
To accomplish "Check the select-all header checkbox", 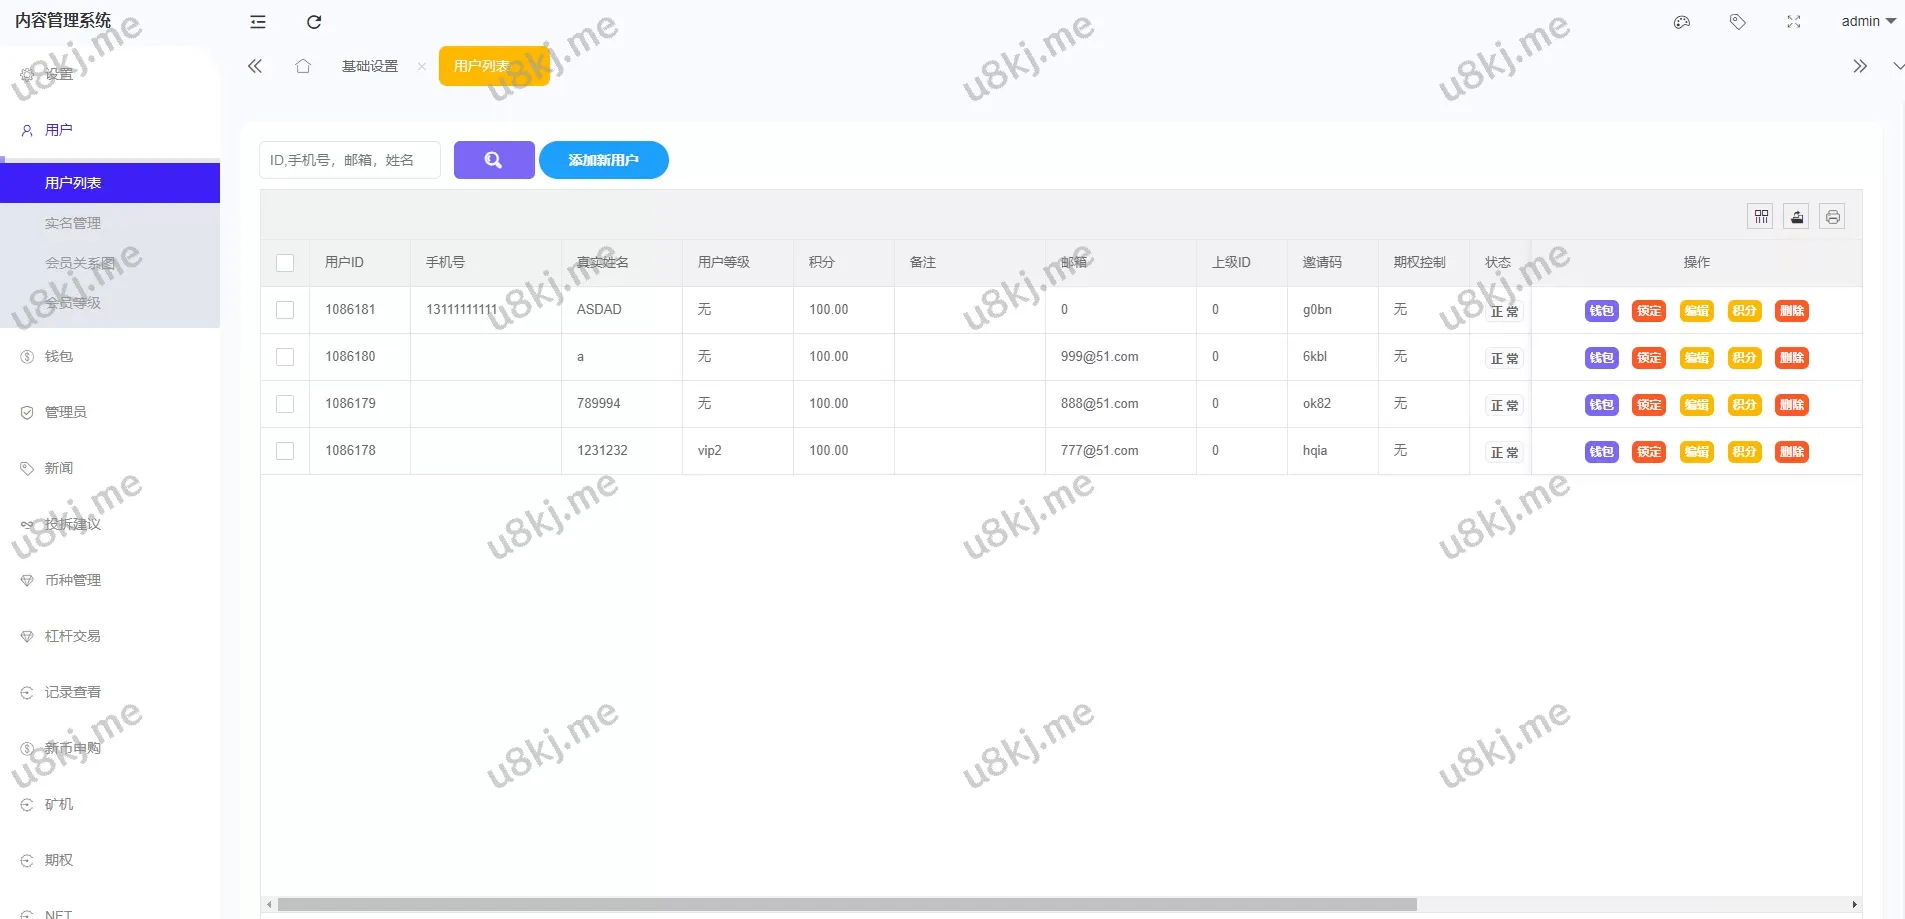I will coord(285,263).
